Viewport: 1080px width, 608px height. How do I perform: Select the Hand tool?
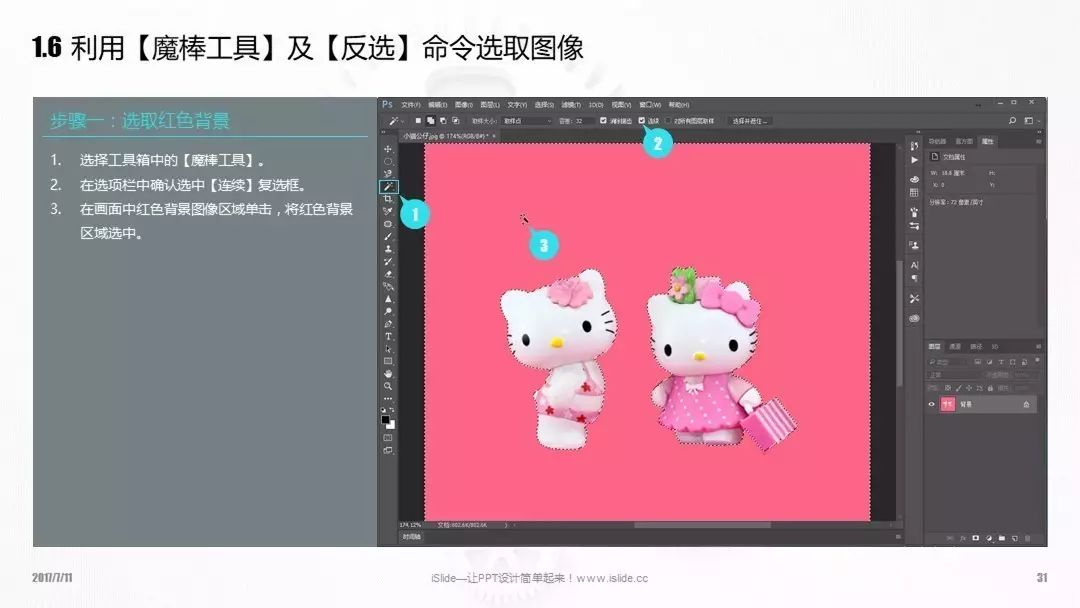[x=388, y=374]
